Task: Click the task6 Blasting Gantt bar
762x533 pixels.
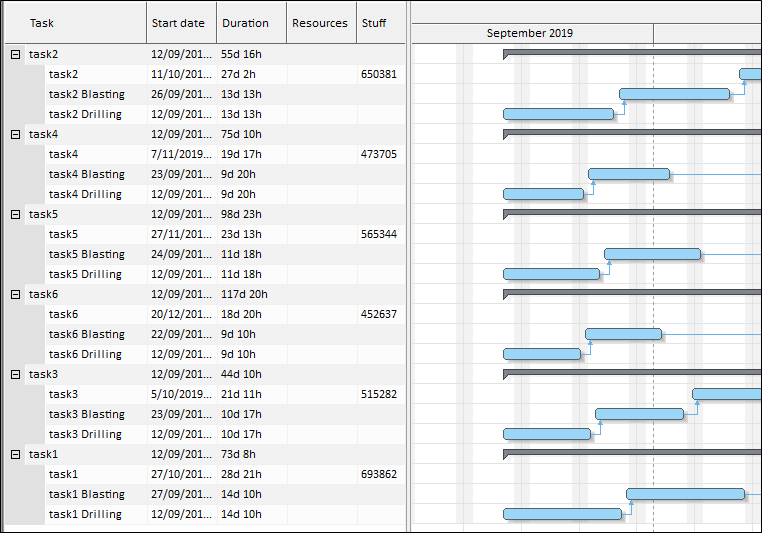Action: tap(623, 334)
